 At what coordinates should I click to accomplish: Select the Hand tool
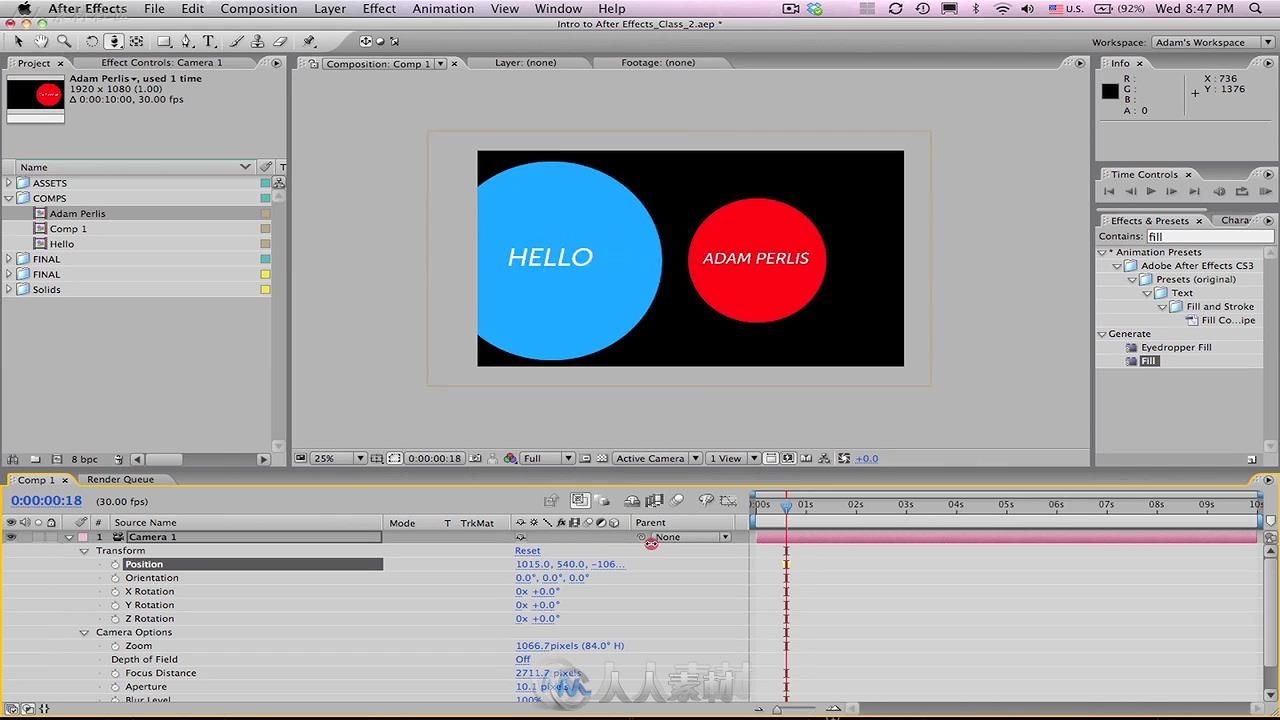click(41, 41)
